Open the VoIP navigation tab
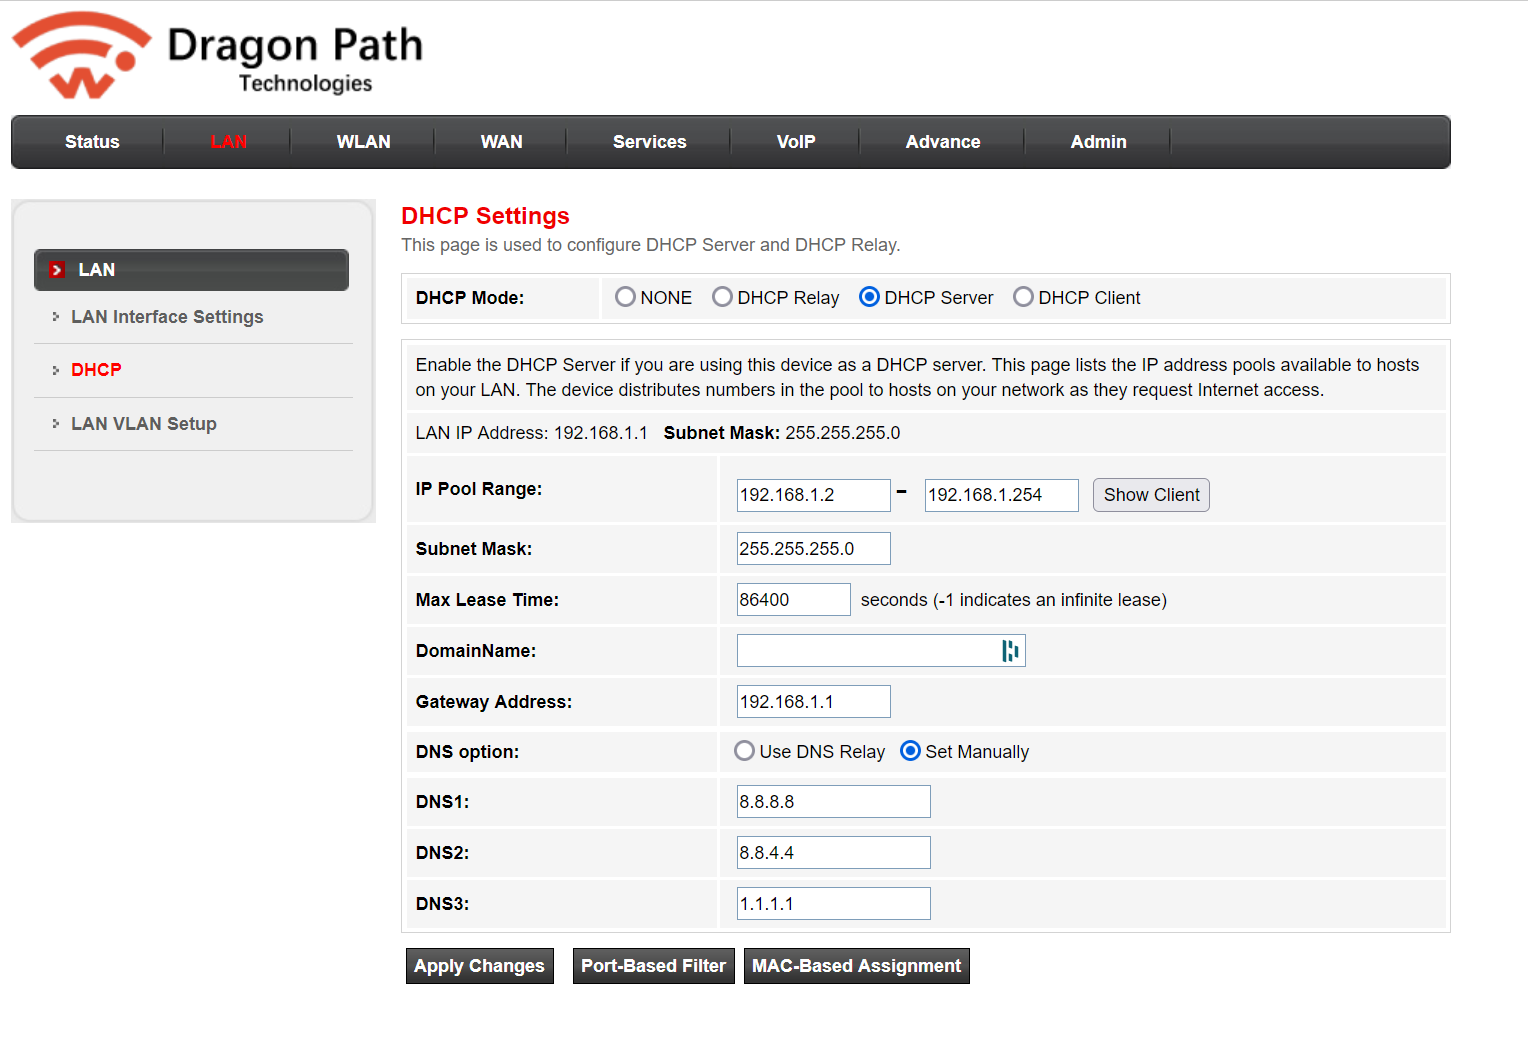1528x1052 pixels. [796, 142]
